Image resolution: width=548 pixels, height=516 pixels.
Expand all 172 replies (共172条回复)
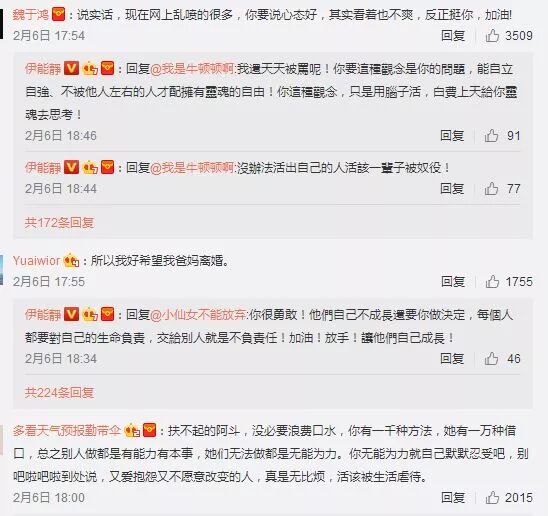[x=59, y=222]
